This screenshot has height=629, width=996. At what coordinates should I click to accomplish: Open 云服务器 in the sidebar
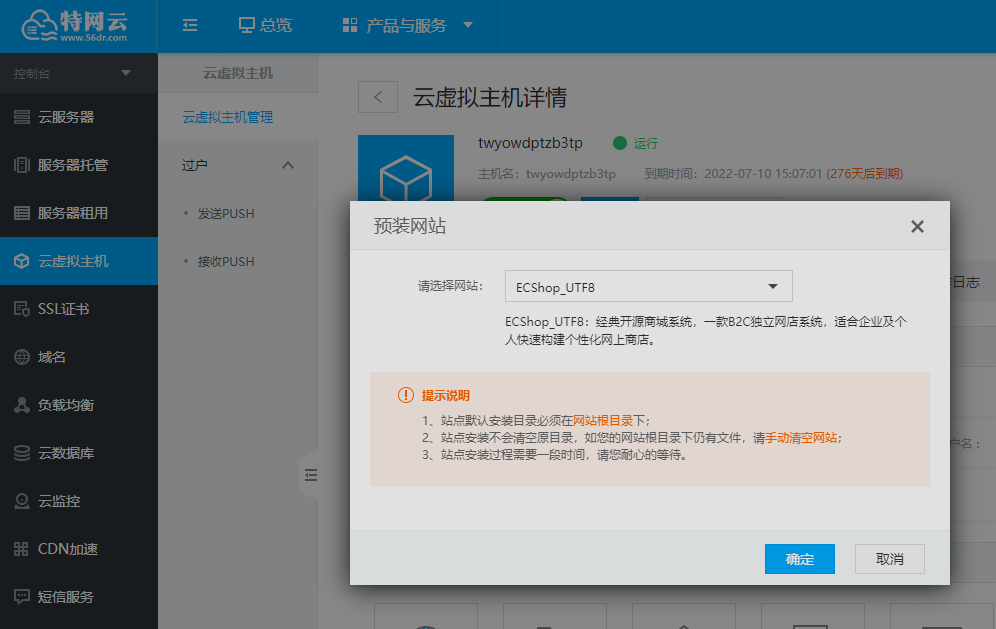point(79,117)
